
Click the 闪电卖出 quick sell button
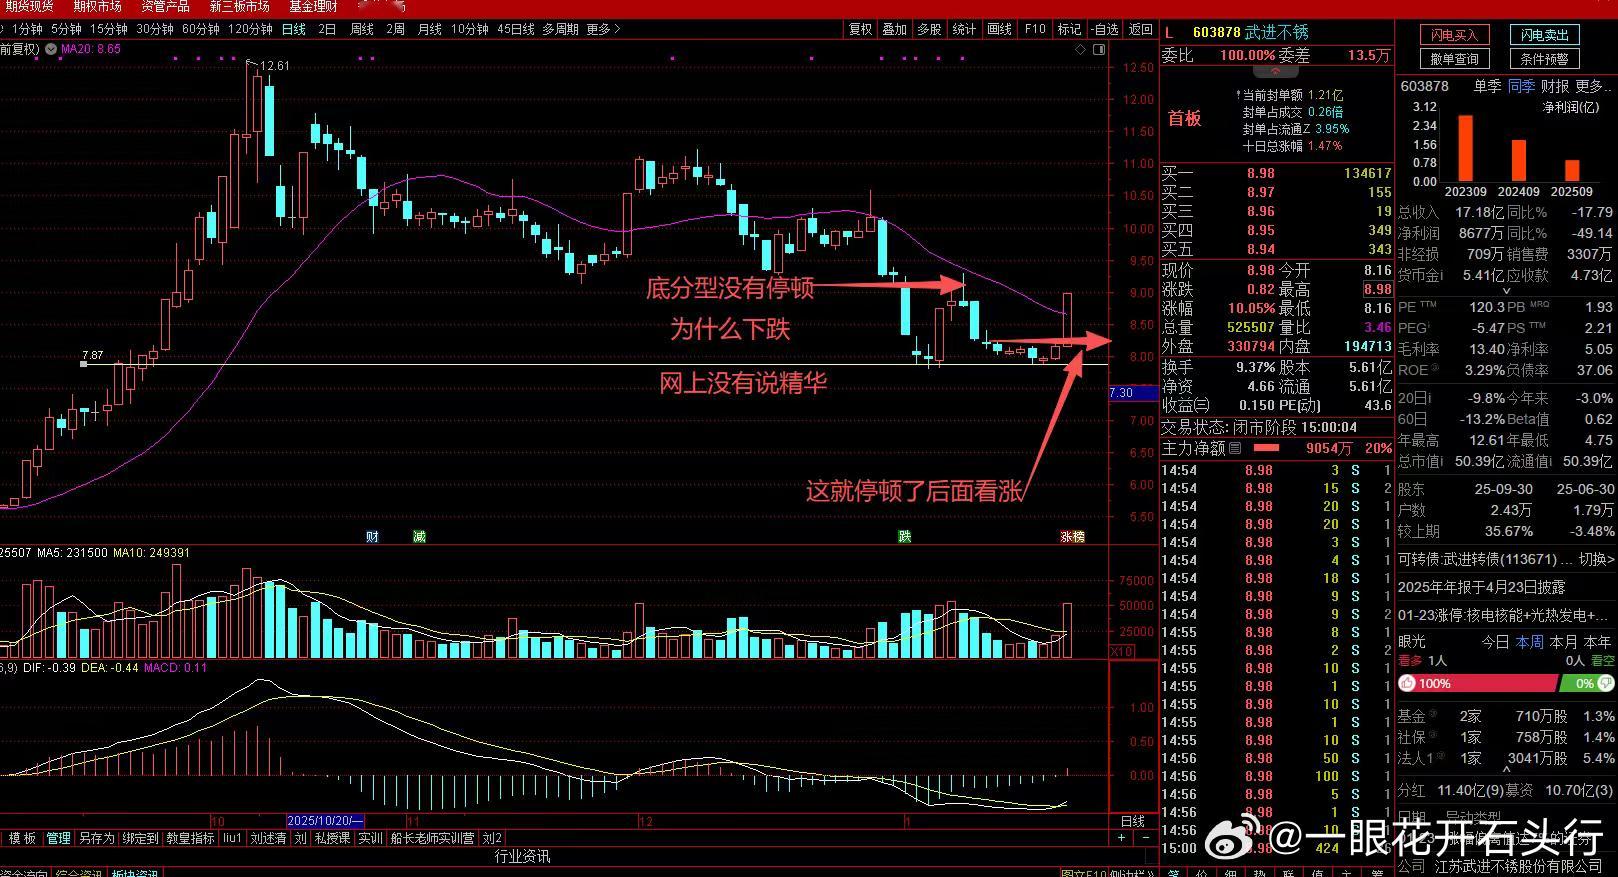point(1545,35)
